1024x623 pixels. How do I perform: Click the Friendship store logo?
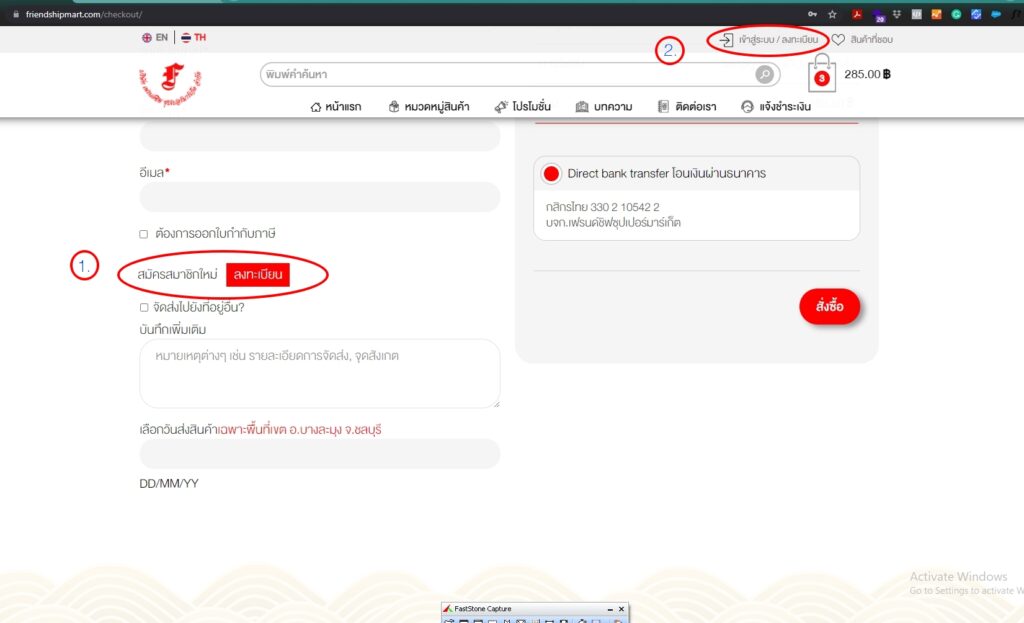pos(168,86)
